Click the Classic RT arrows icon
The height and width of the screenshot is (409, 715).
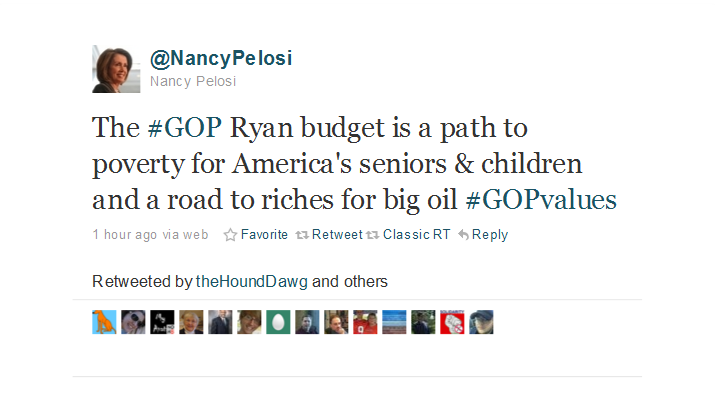373,235
